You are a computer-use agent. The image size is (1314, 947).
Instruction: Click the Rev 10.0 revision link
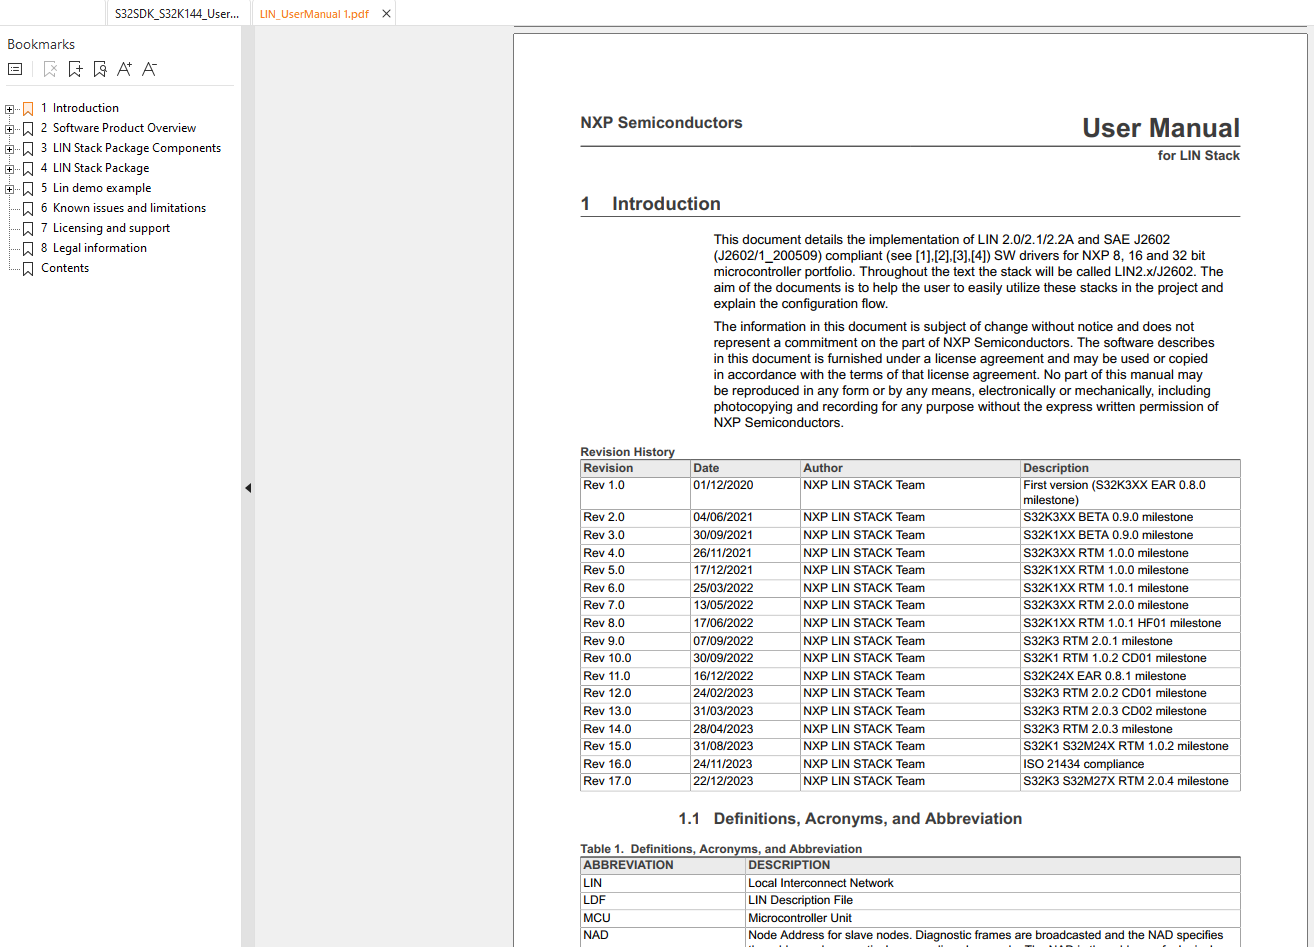605,658
